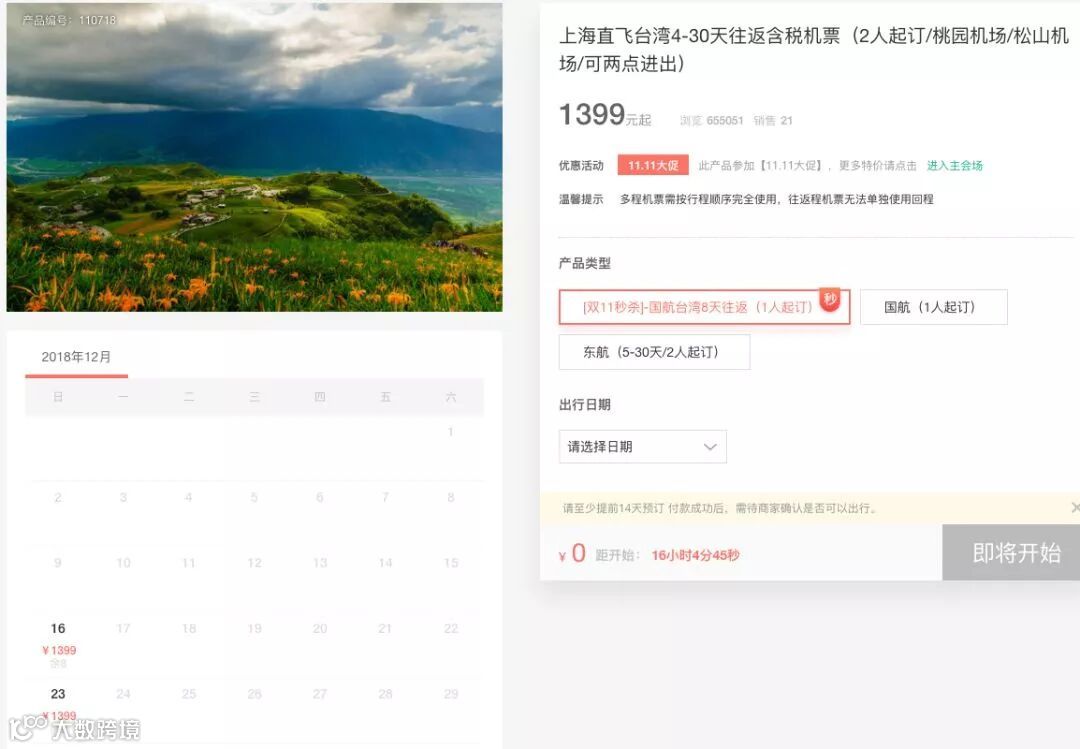The image size is (1080, 749).
Task: Click the countdown timer 16小时4分45秒
Action: click(x=695, y=555)
